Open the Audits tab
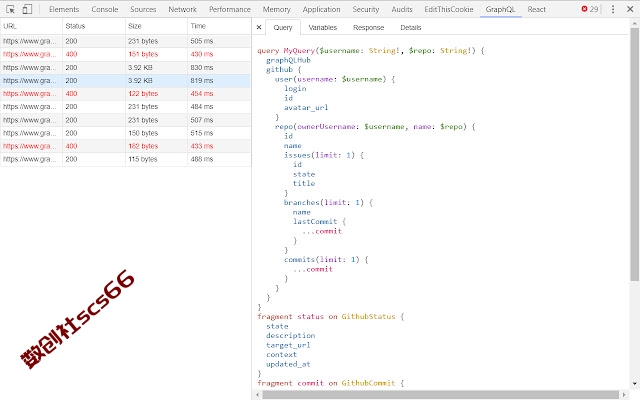 tap(402, 9)
